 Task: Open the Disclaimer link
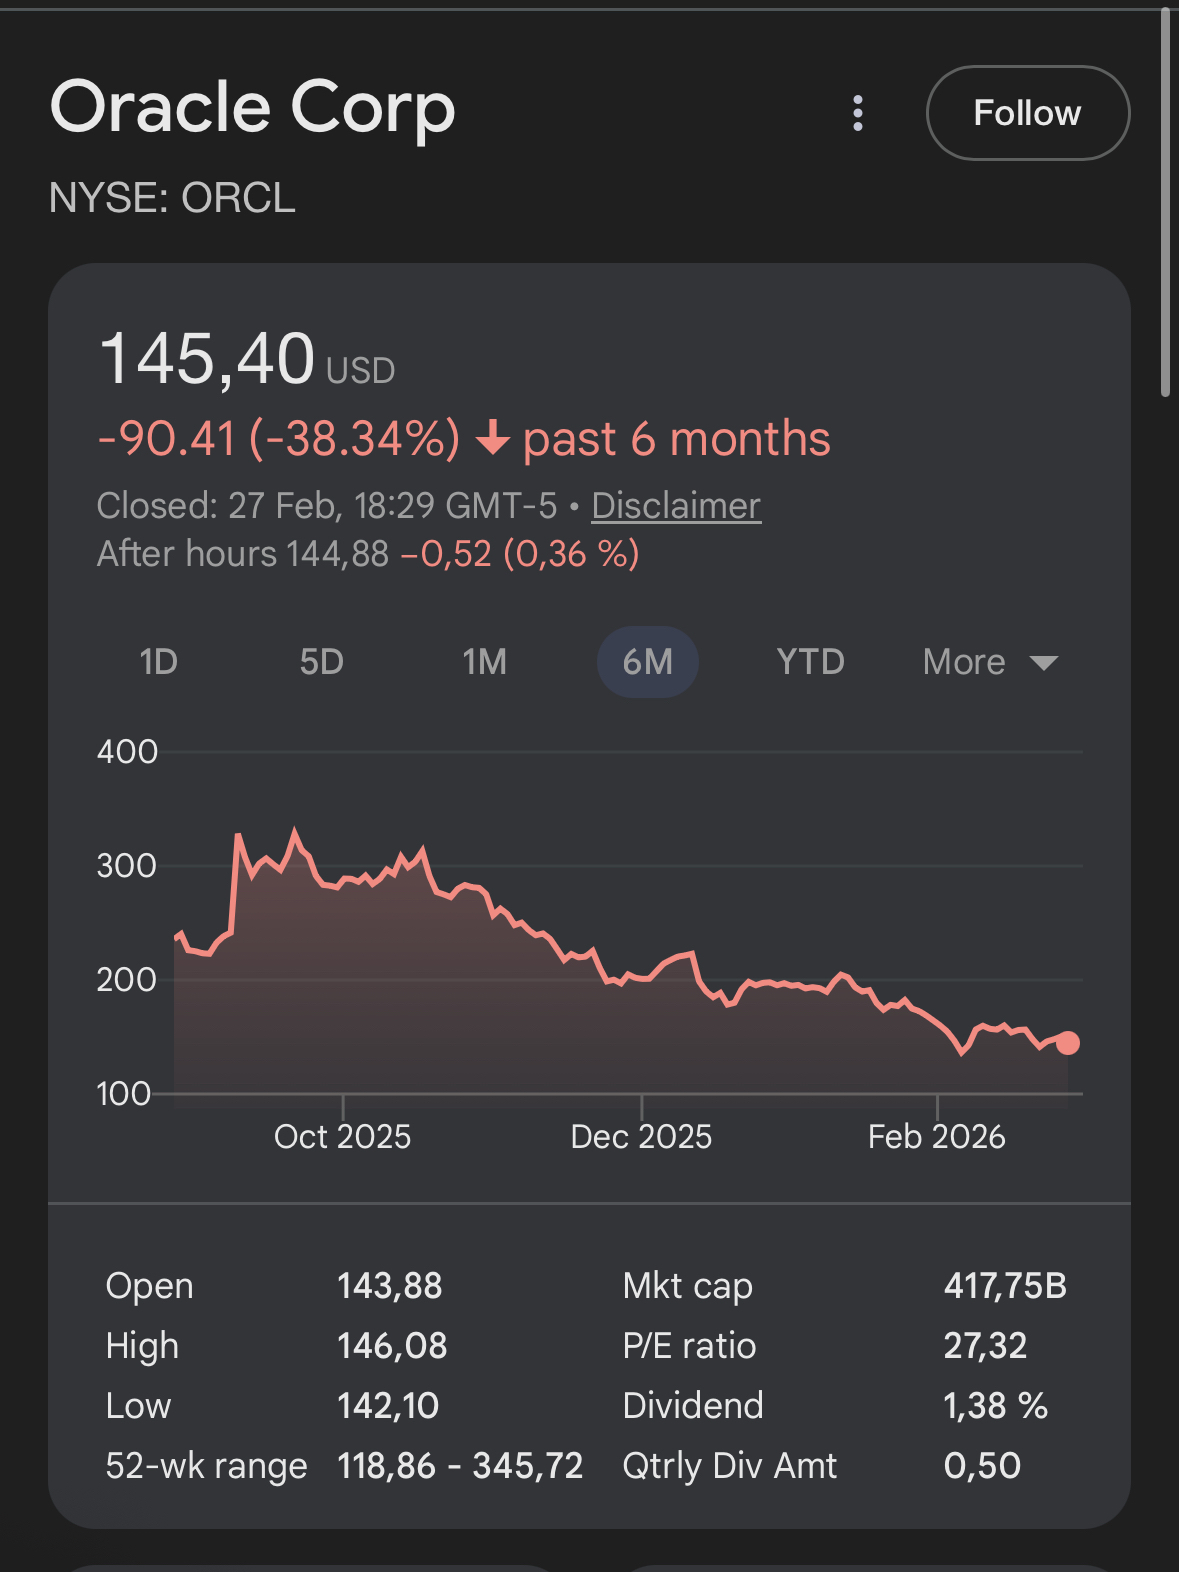tap(675, 506)
